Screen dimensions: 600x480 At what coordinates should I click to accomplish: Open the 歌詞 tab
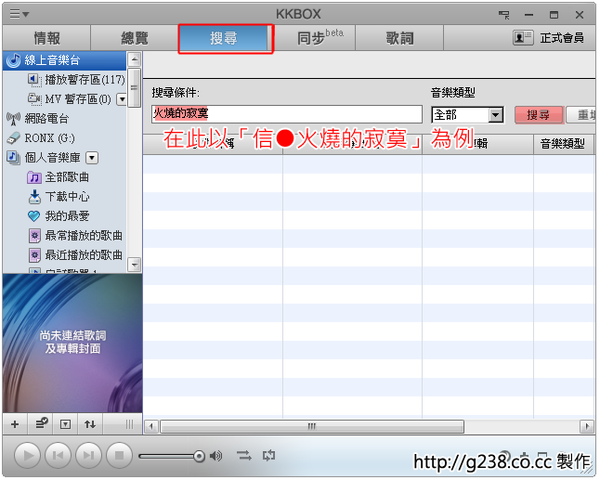coord(399,38)
